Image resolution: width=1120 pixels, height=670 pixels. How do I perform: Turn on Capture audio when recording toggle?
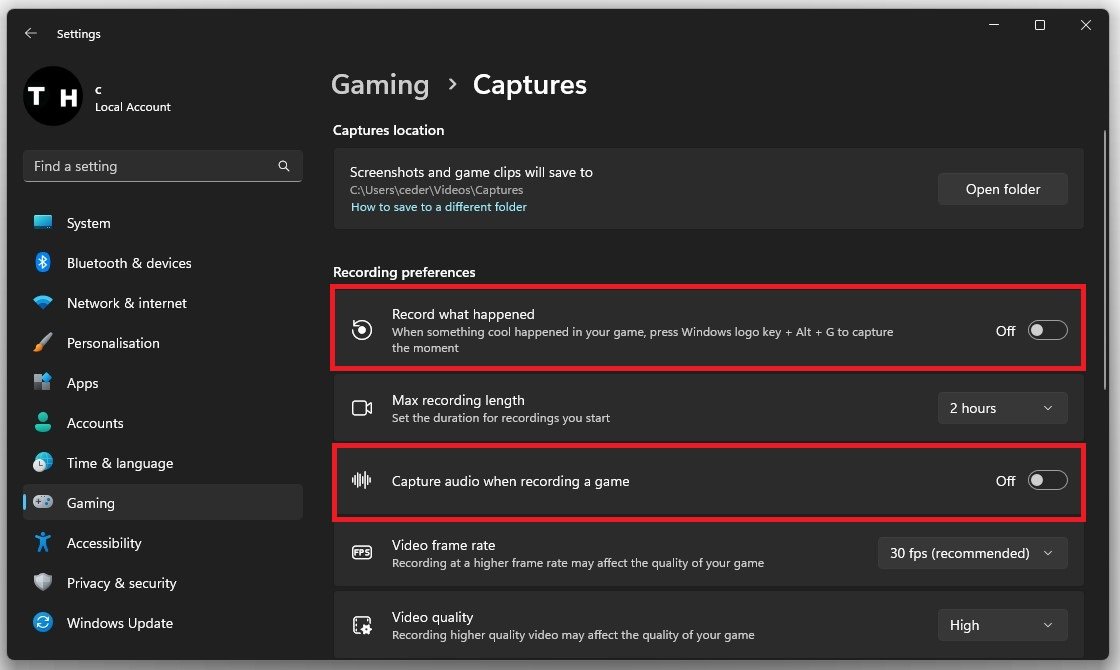tap(1047, 481)
